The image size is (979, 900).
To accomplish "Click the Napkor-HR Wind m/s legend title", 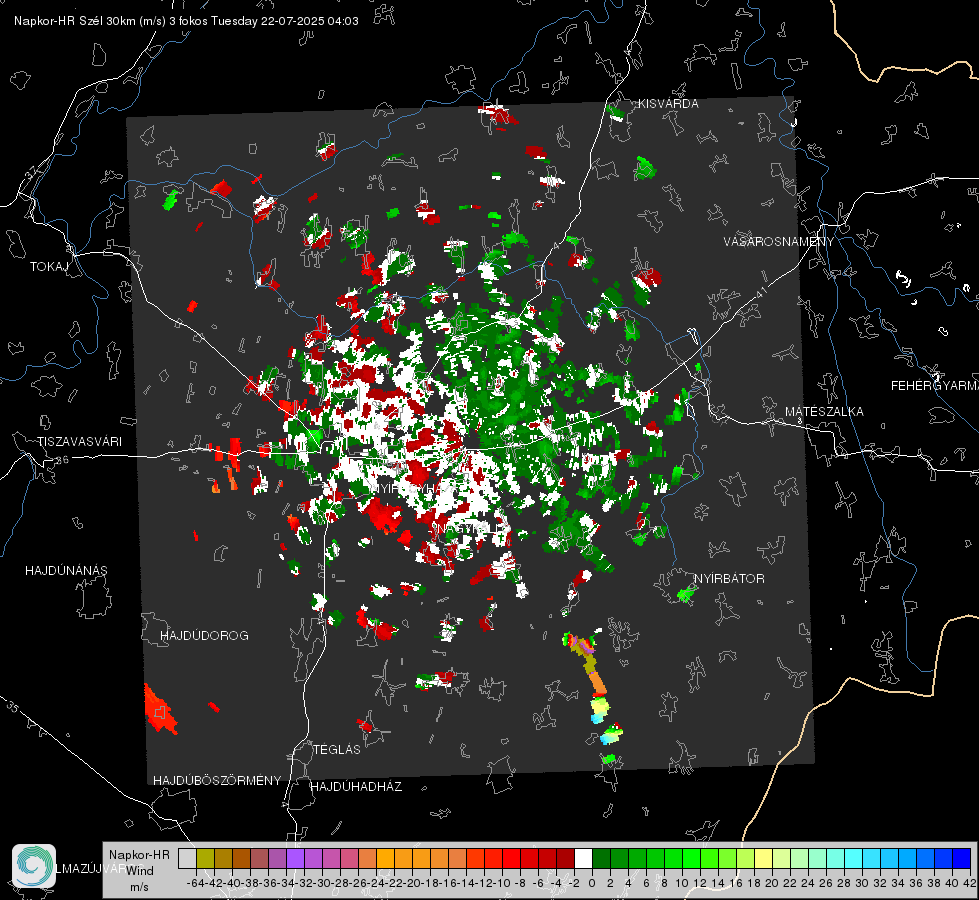I will click(x=139, y=871).
